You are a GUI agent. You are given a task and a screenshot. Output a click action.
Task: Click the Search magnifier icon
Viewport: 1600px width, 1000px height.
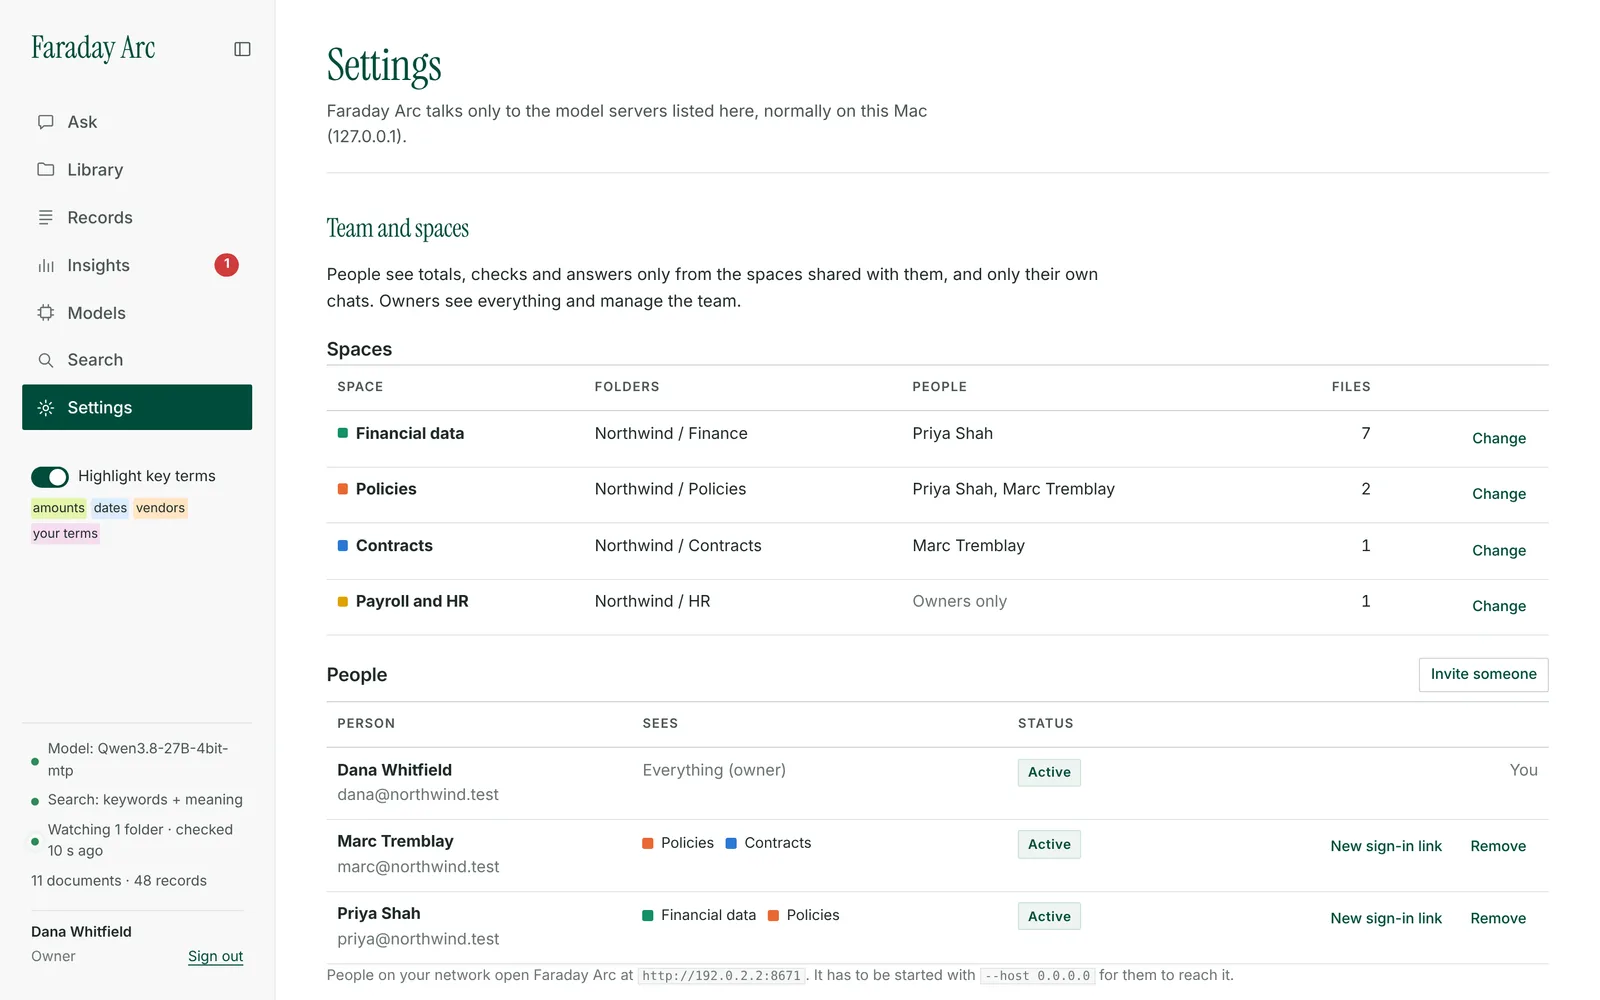[x=46, y=360]
